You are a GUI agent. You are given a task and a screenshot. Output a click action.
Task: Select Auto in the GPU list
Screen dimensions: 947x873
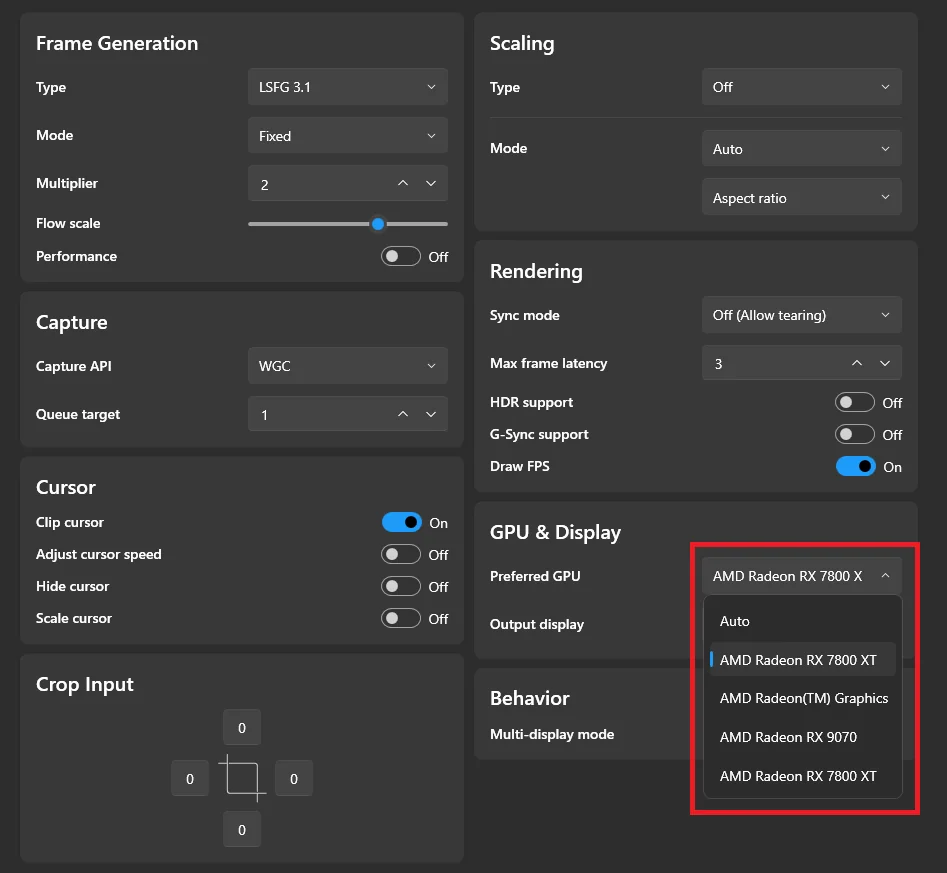pos(803,621)
